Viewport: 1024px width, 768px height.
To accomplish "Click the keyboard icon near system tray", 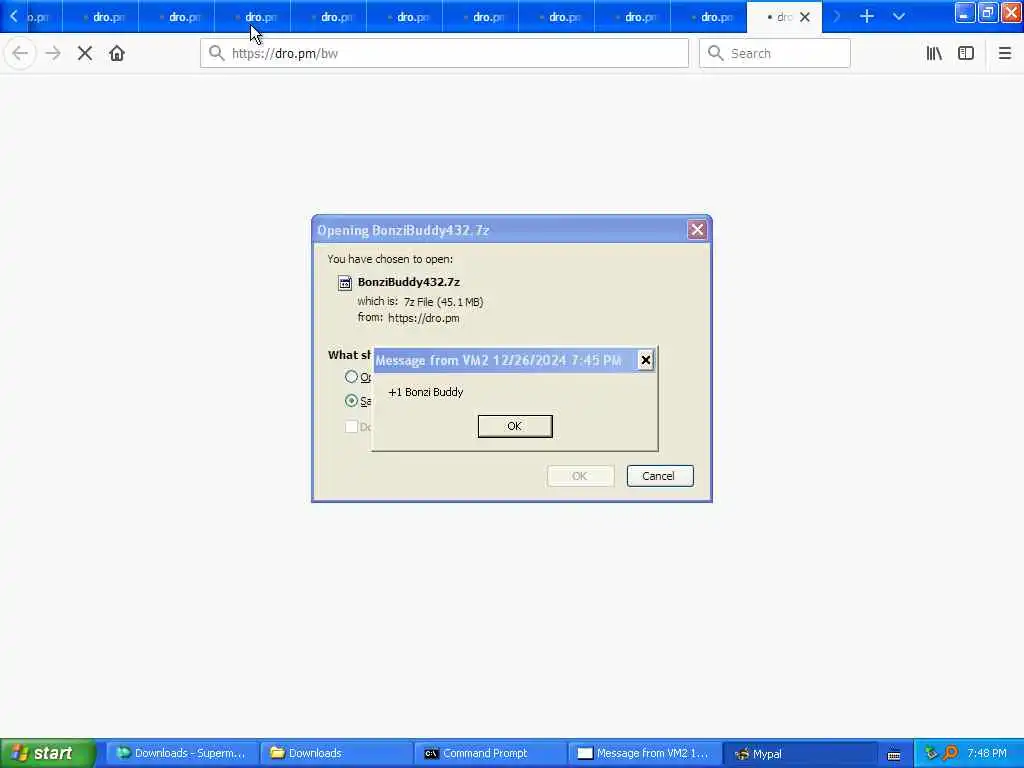I will coord(894,755).
